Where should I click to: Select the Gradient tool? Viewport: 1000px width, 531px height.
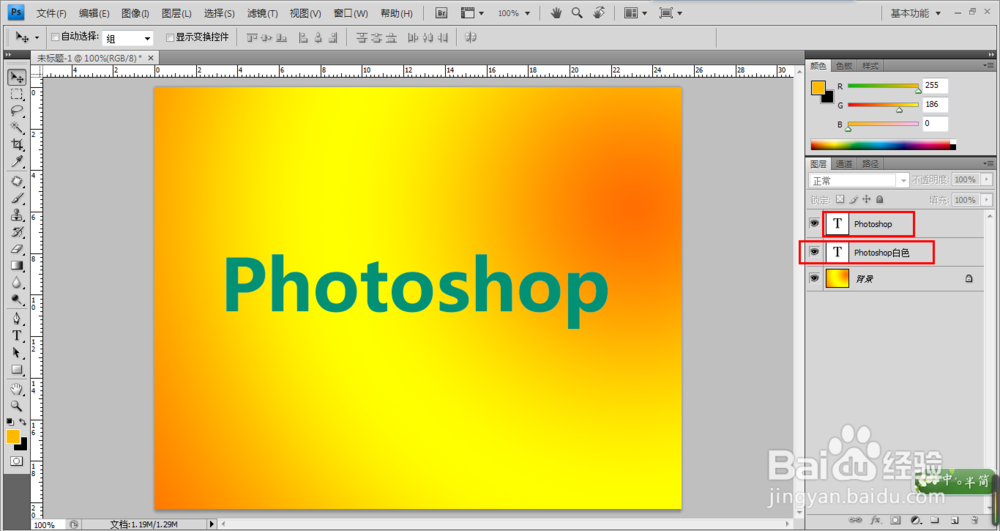pyautogui.click(x=17, y=266)
